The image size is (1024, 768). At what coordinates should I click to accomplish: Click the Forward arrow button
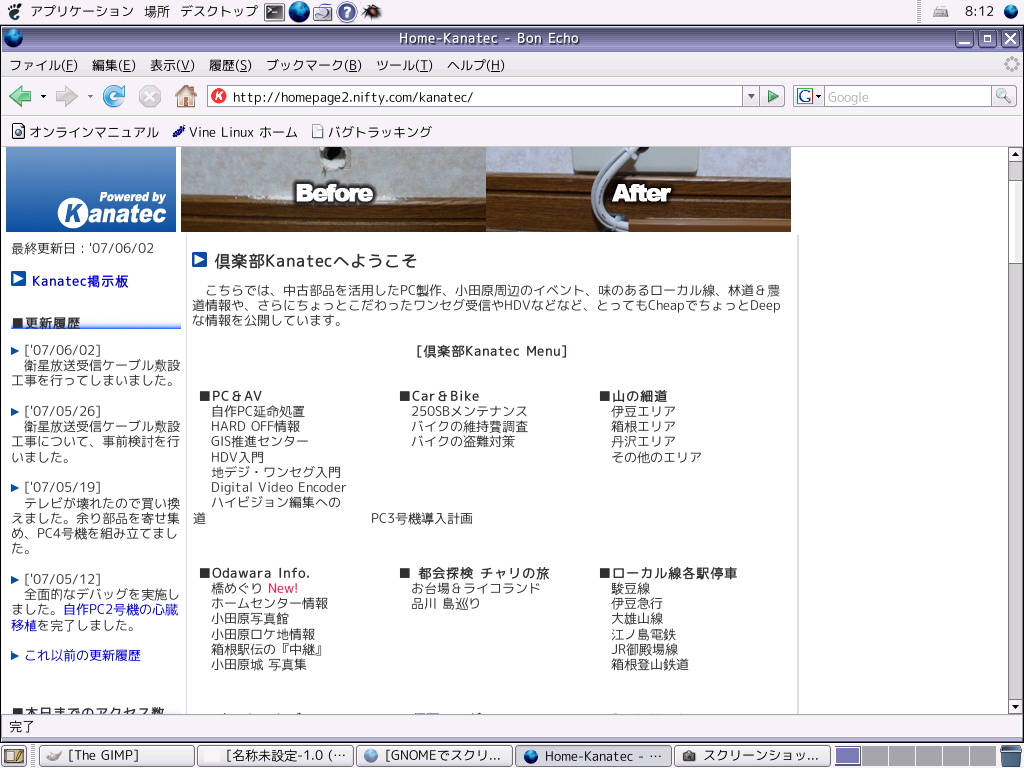coord(67,97)
